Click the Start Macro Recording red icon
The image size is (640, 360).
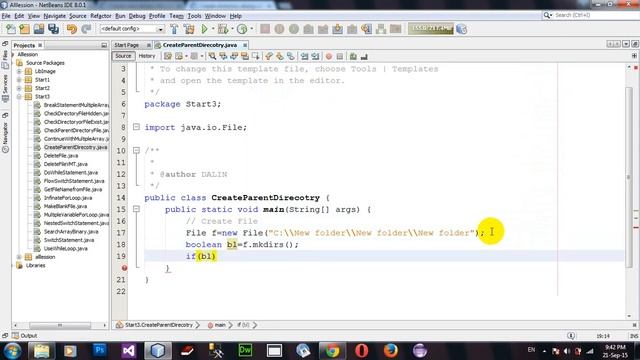(x=329, y=56)
